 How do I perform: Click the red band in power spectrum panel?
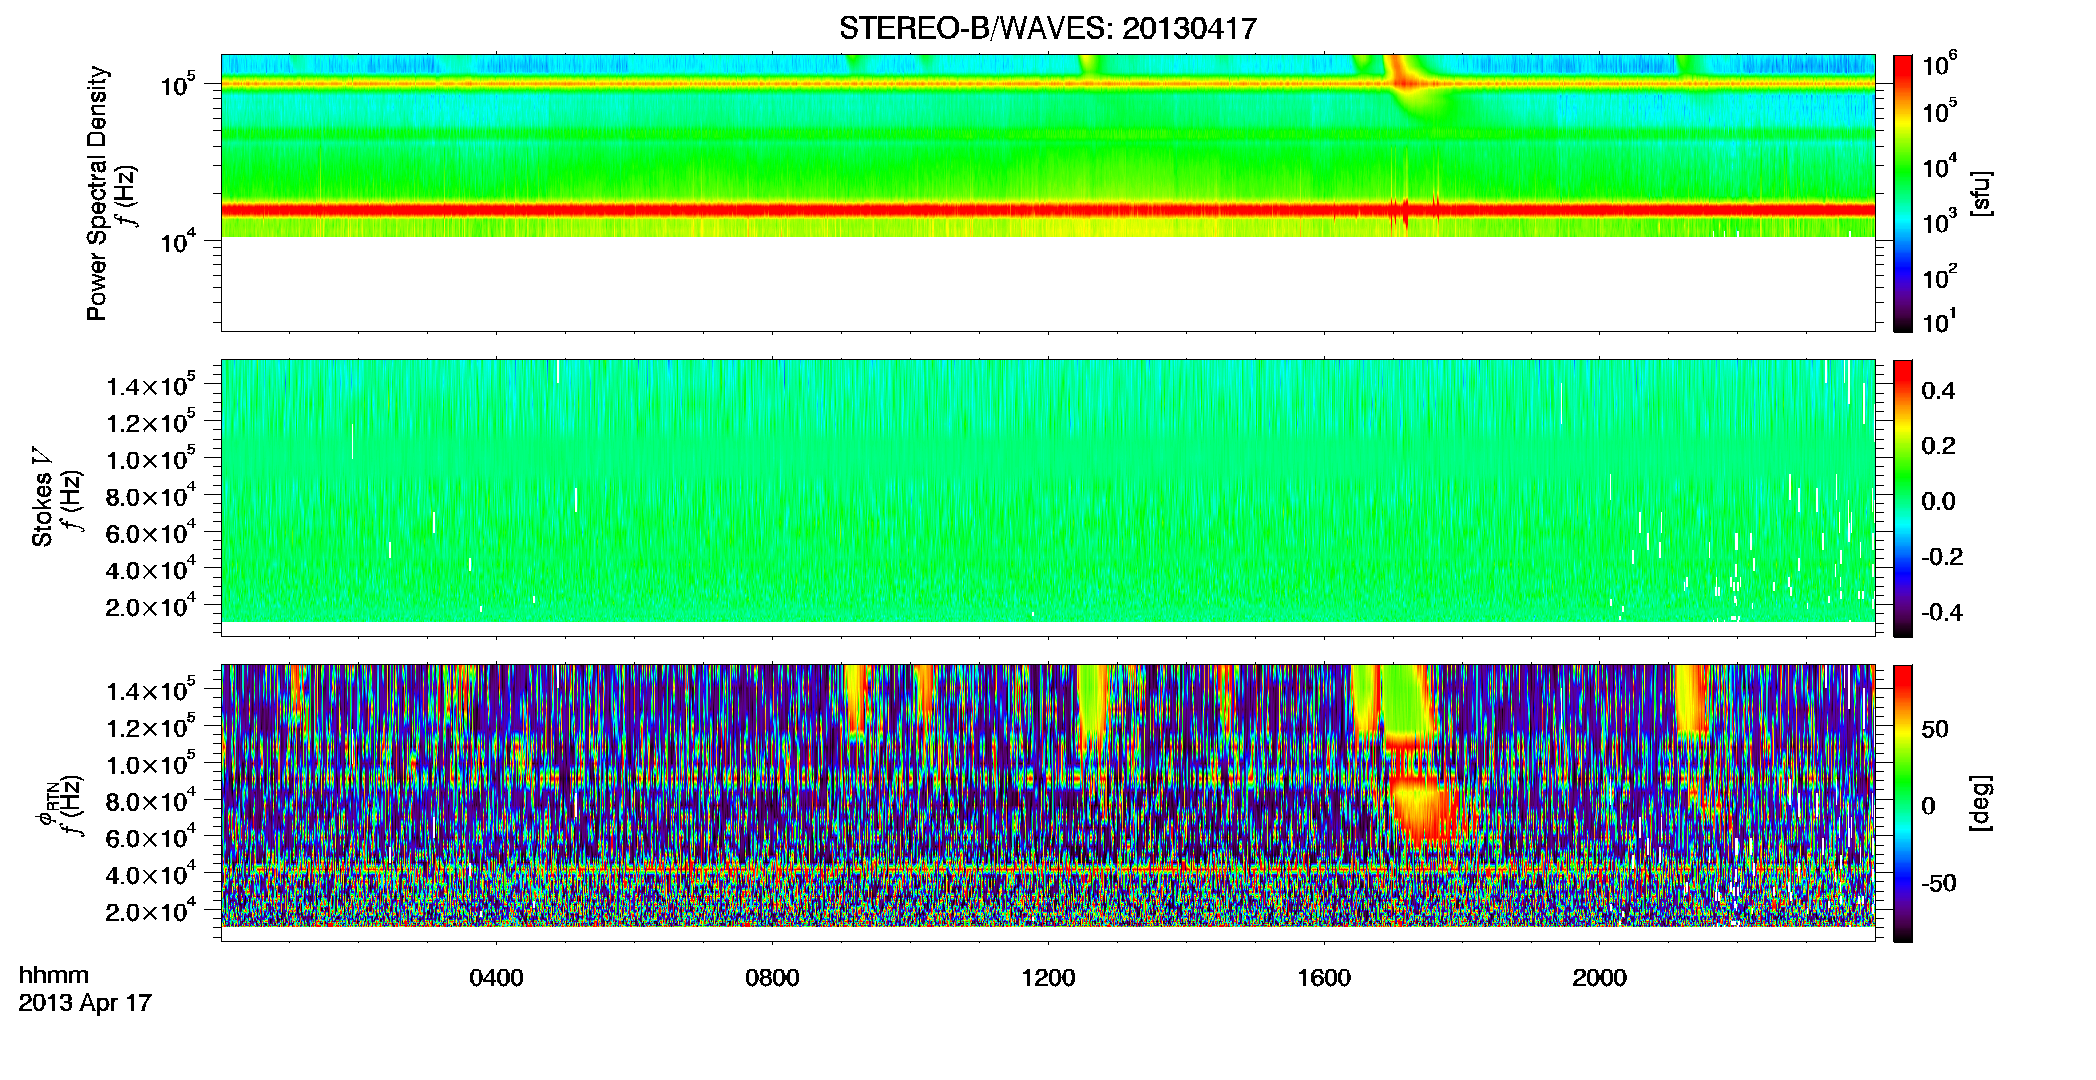[x=1047, y=210]
